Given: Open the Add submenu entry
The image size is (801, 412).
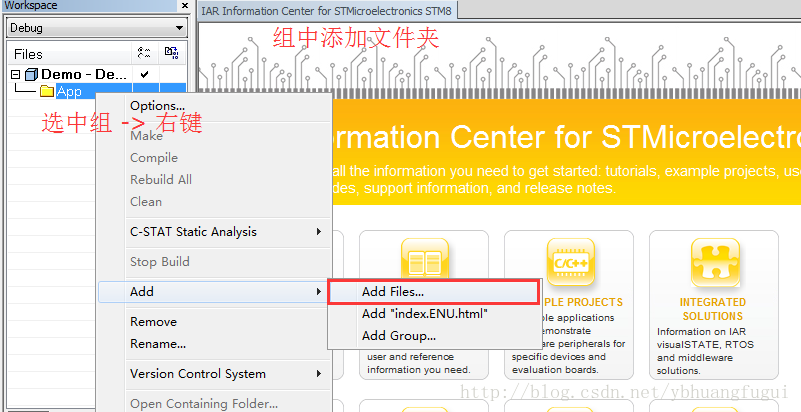Looking at the screenshot, I should (214, 292).
